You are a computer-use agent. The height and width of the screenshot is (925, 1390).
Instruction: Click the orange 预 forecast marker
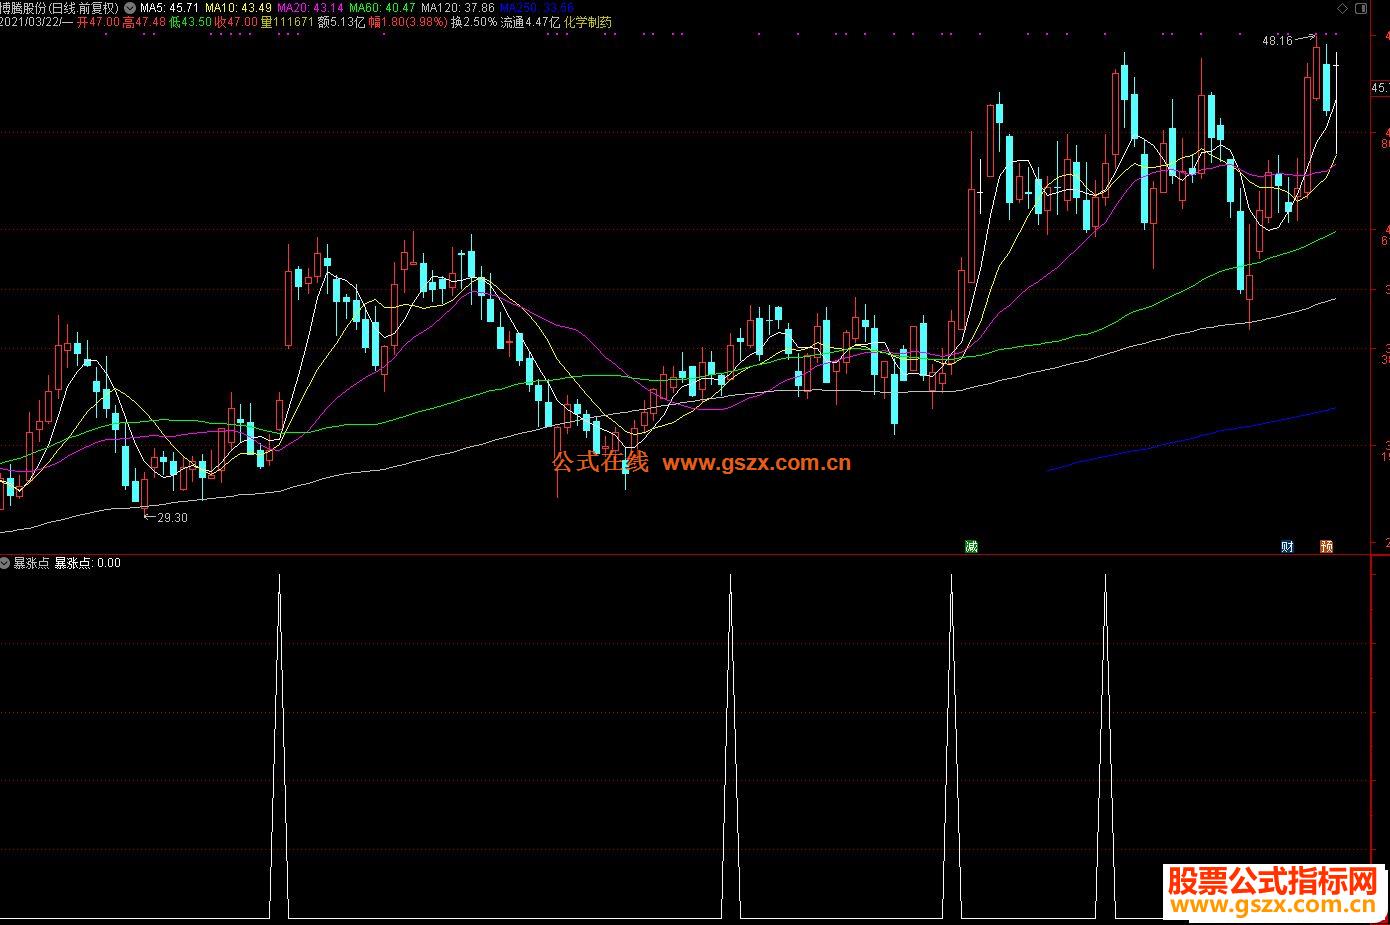(x=1326, y=546)
